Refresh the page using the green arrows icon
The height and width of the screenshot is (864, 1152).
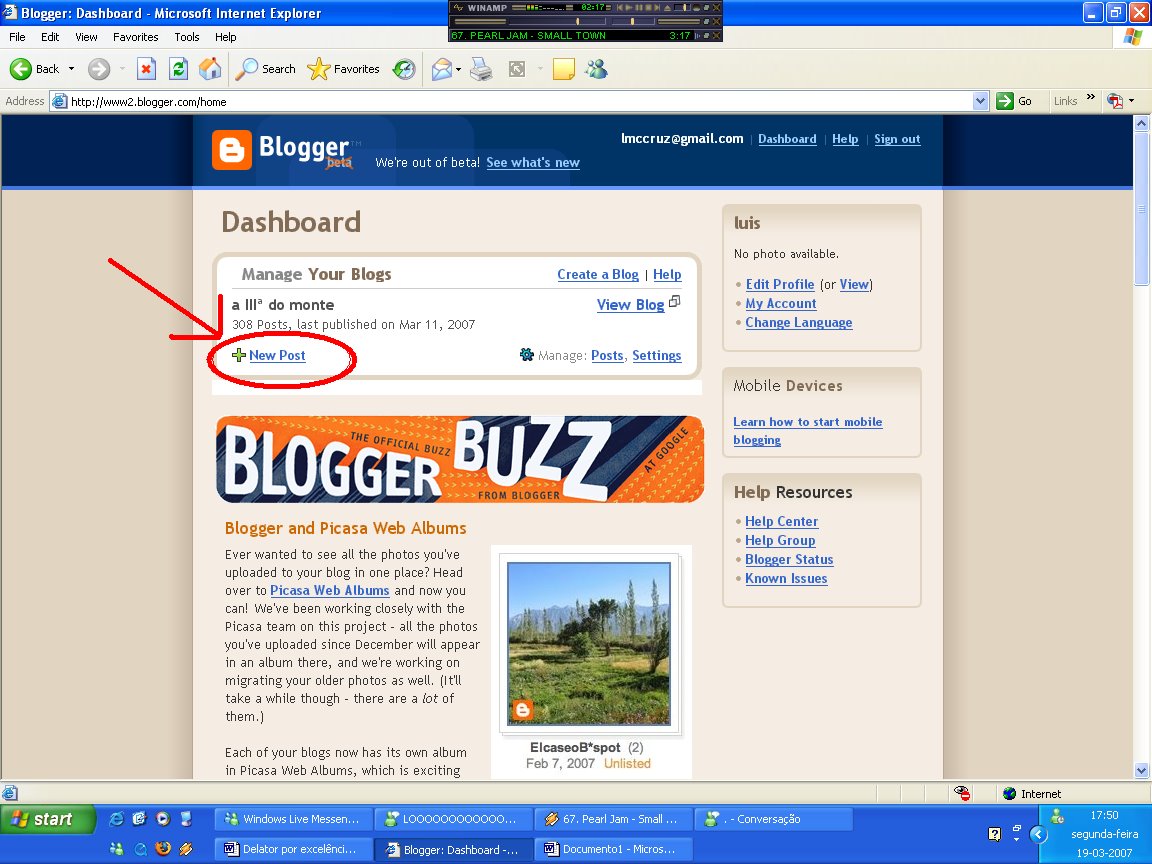tap(178, 69)
